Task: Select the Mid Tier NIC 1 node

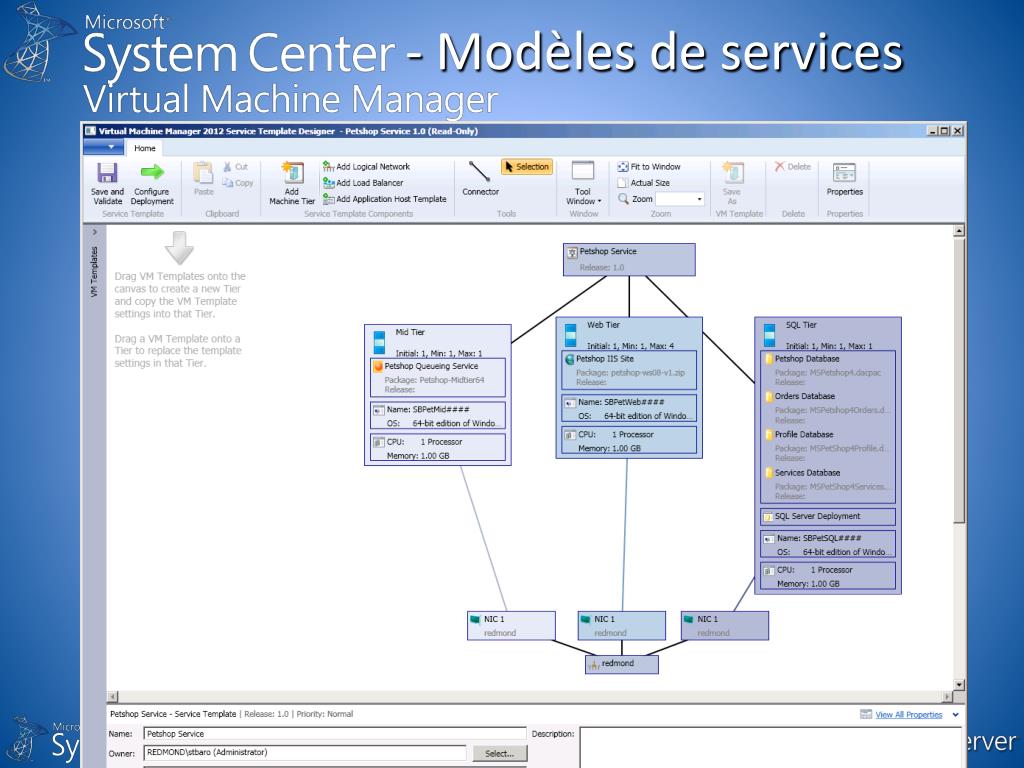Action: [x=511, y=626]
